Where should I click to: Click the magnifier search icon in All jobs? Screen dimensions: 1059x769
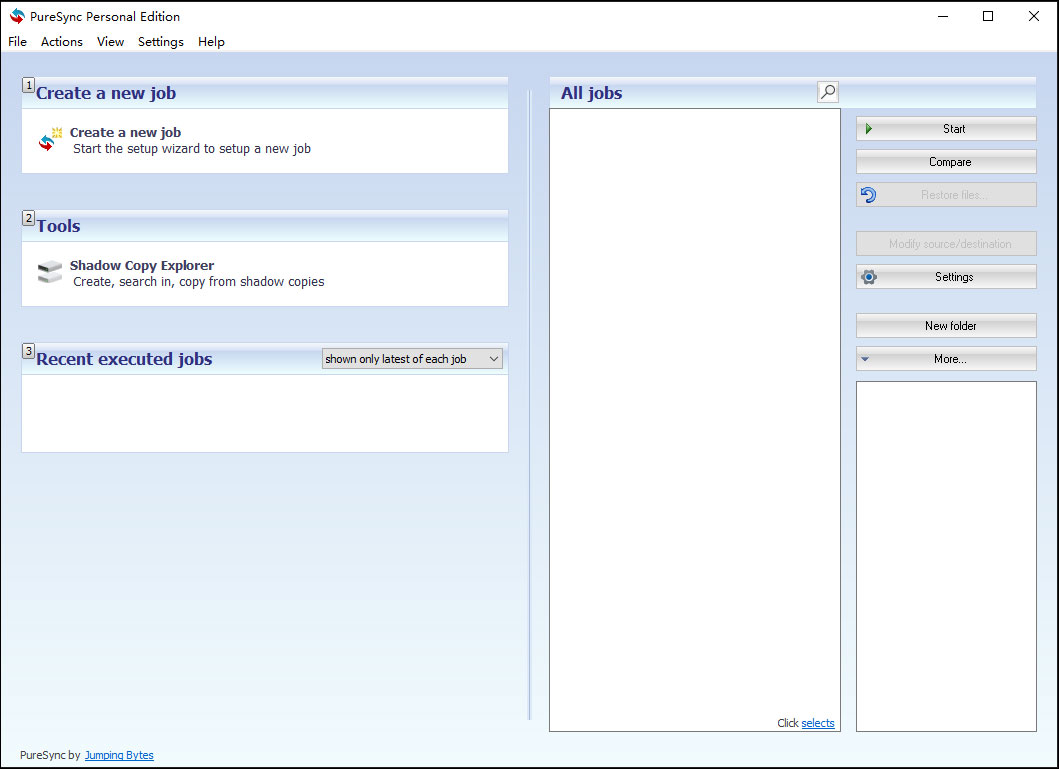click(x=827, y=92)
